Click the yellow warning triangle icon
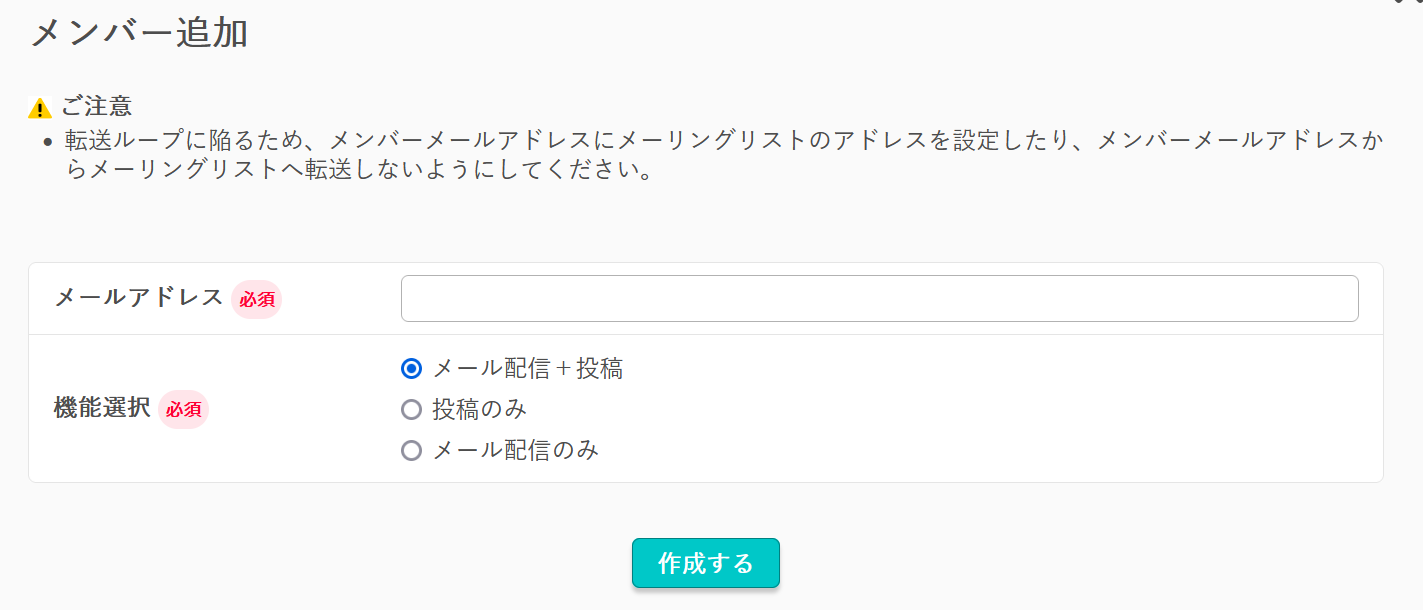 (40, 108)
